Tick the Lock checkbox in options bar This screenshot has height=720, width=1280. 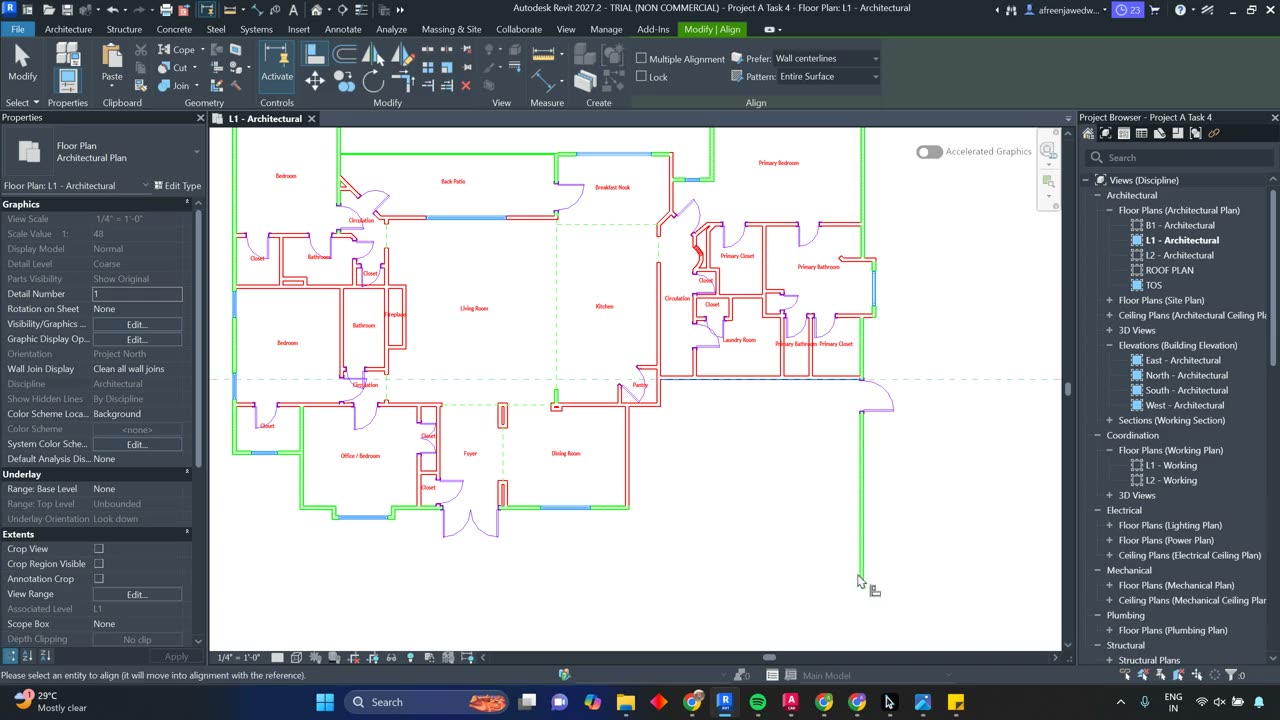pos(642,77)
